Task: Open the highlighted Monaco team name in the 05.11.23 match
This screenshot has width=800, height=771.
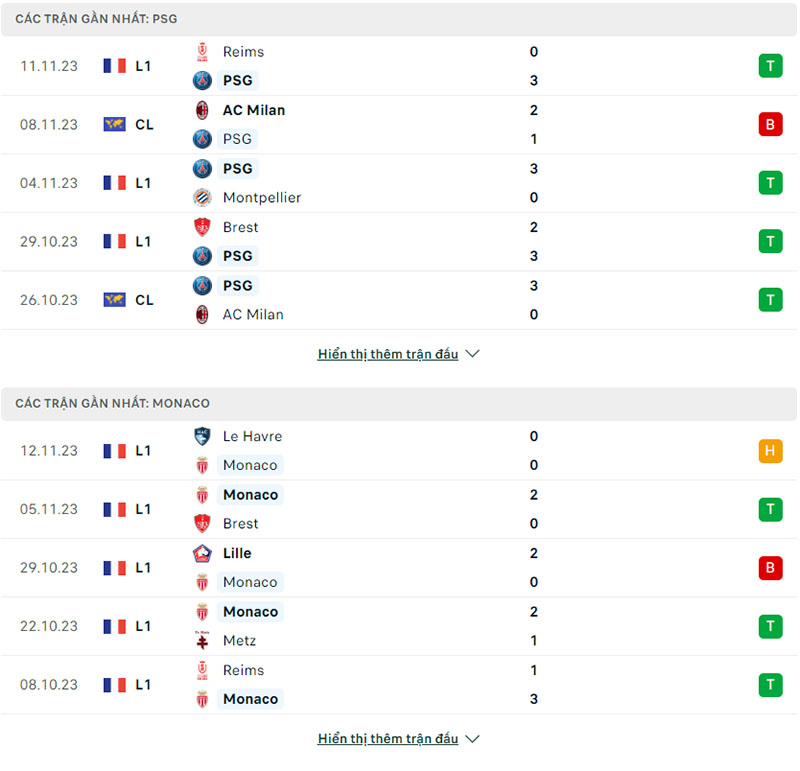Action: pyautogui.click(x=251, y=495)
